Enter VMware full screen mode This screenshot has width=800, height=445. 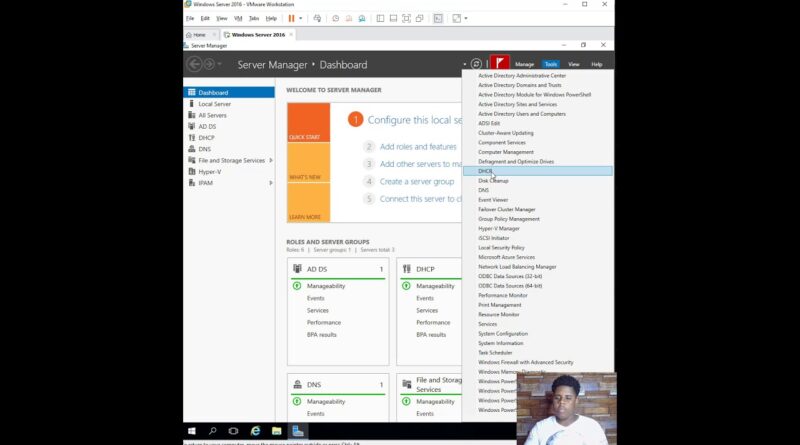click(407, 18)
